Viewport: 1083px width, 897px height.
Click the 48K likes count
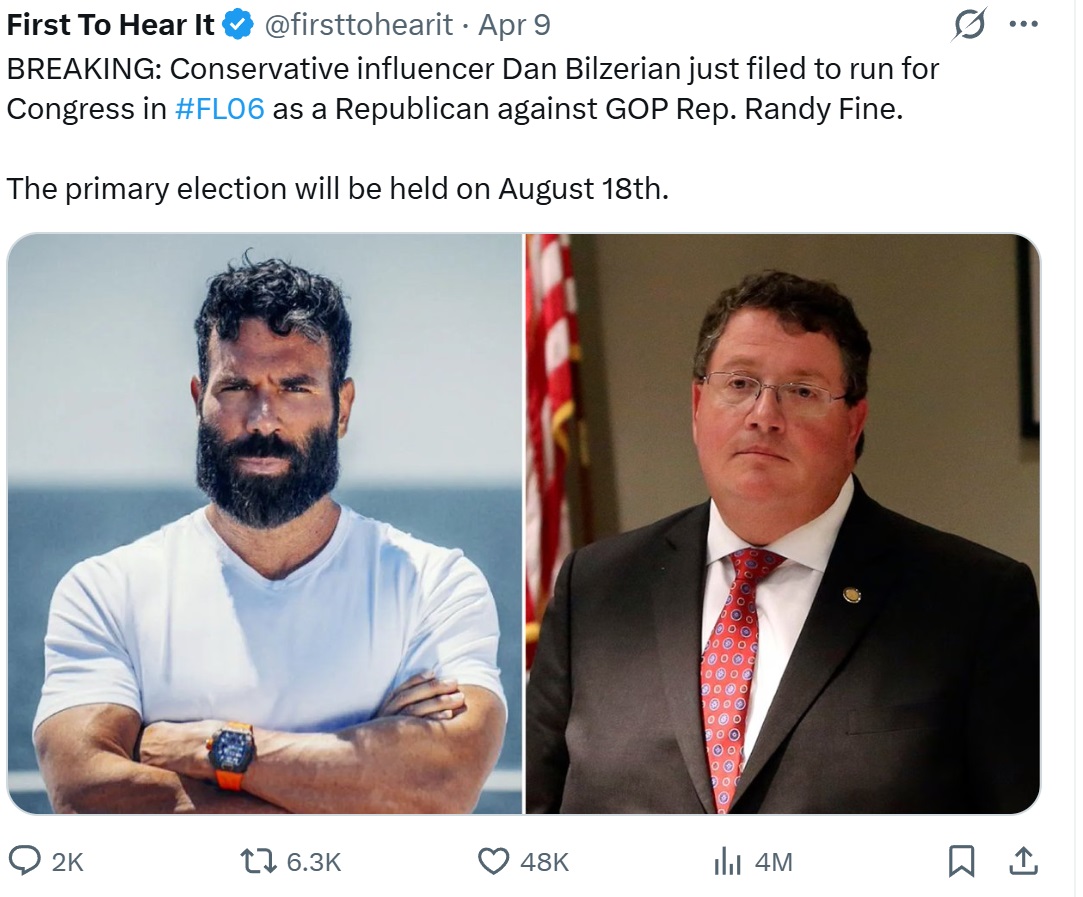click(x=544, y=862)
